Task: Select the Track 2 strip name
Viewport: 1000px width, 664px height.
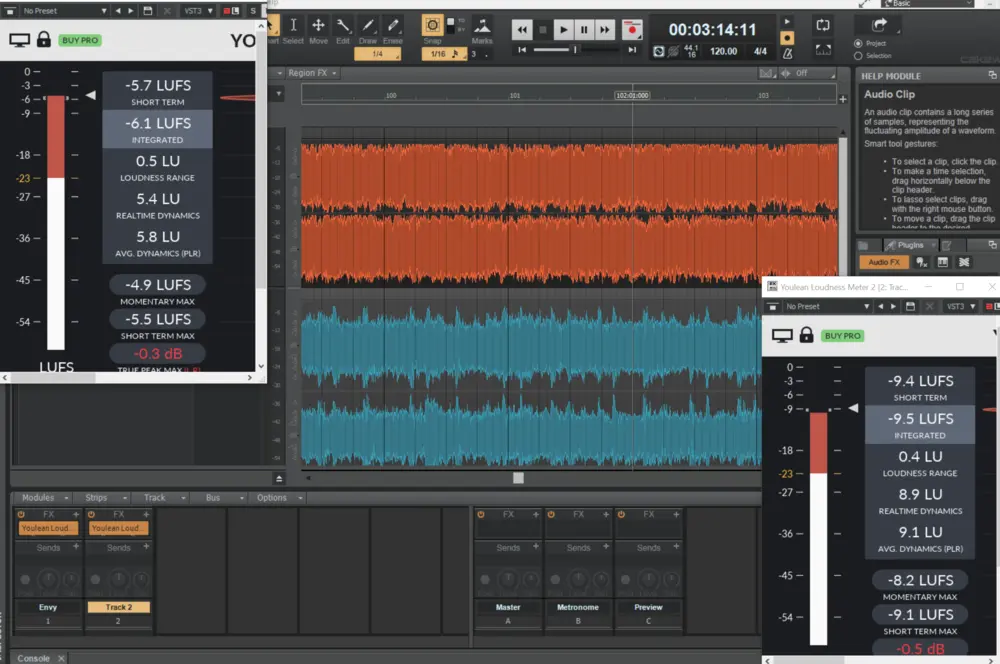Action: pos(119,607)
